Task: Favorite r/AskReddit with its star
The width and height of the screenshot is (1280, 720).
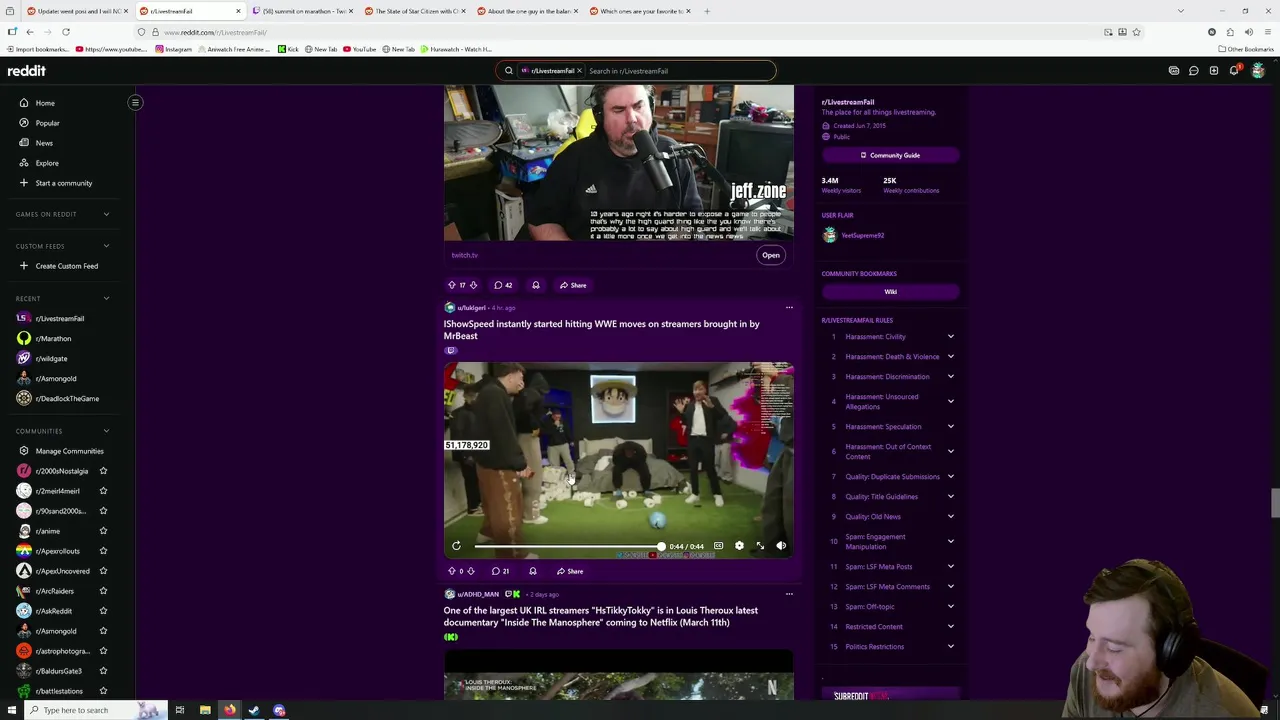Action: click(x=103, y=611)
